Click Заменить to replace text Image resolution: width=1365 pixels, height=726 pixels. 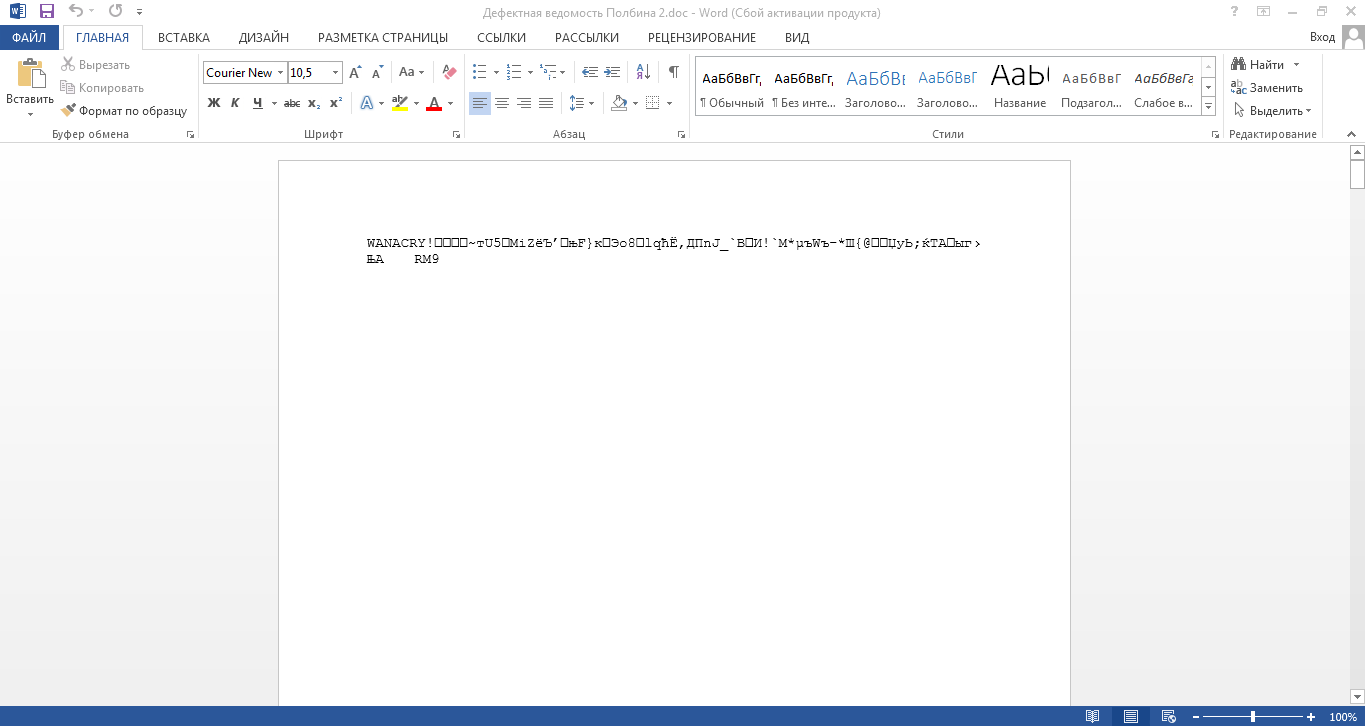tap(1267, 88)
